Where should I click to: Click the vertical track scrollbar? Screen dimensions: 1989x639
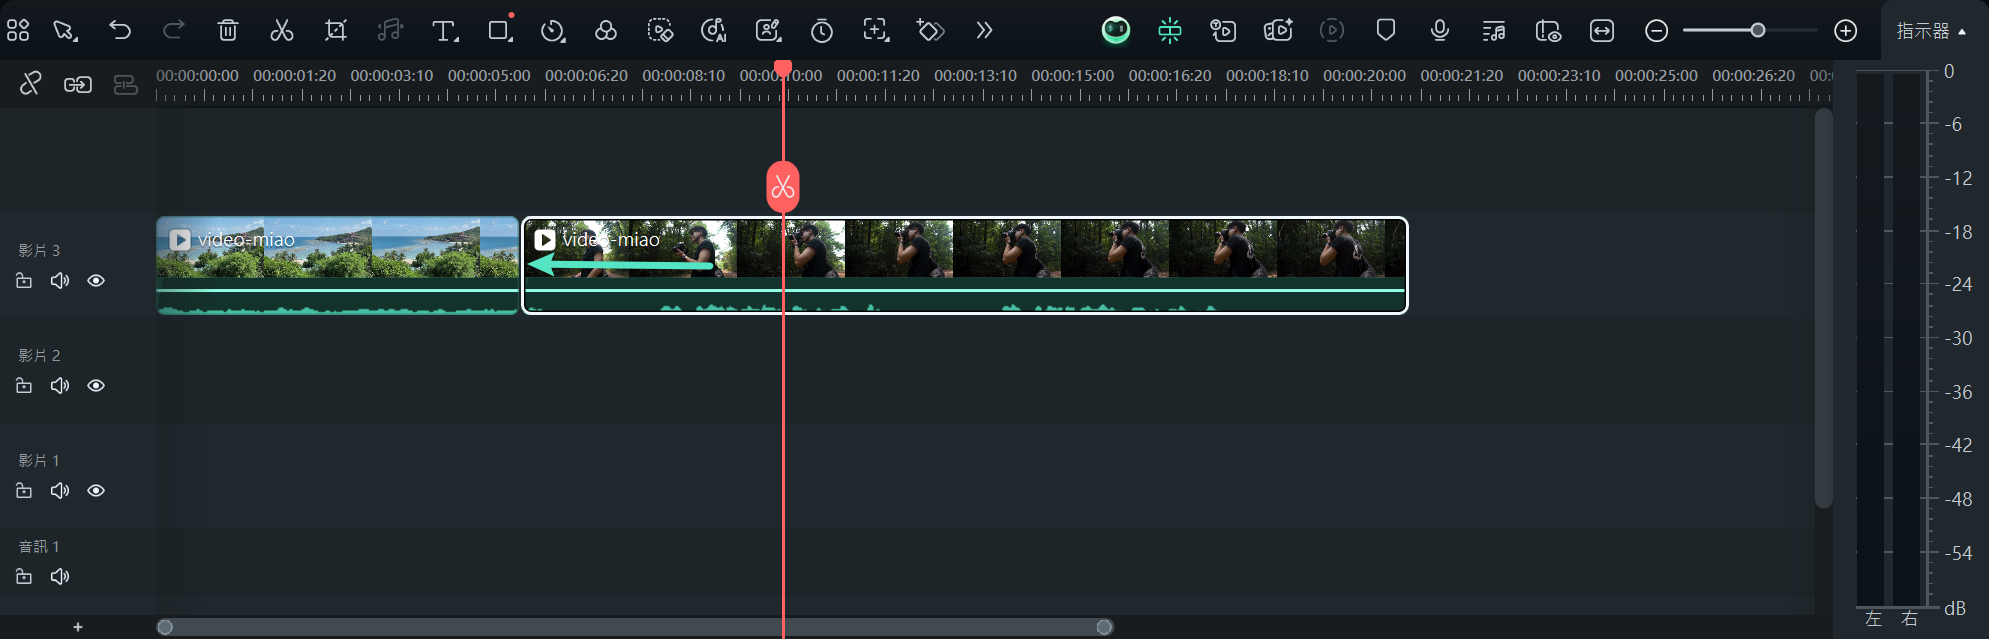click(x=1824, y=308)
